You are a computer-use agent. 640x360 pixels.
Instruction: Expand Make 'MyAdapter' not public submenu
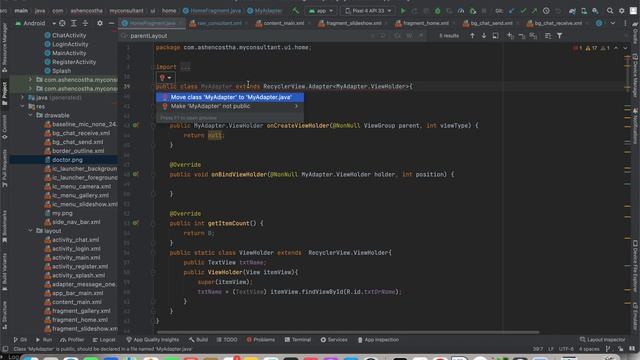pyautogui.click(x=296, y=106)
